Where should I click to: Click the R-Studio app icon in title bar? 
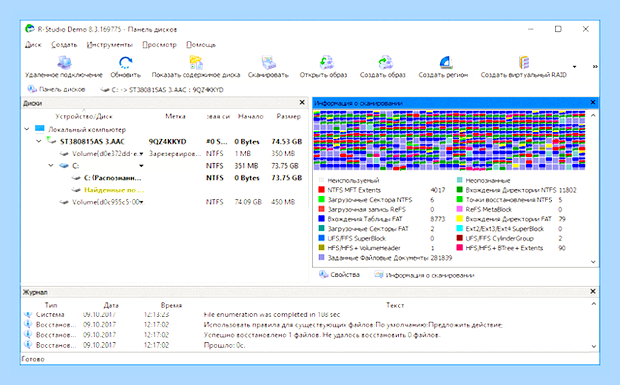[x=30, y=29]
